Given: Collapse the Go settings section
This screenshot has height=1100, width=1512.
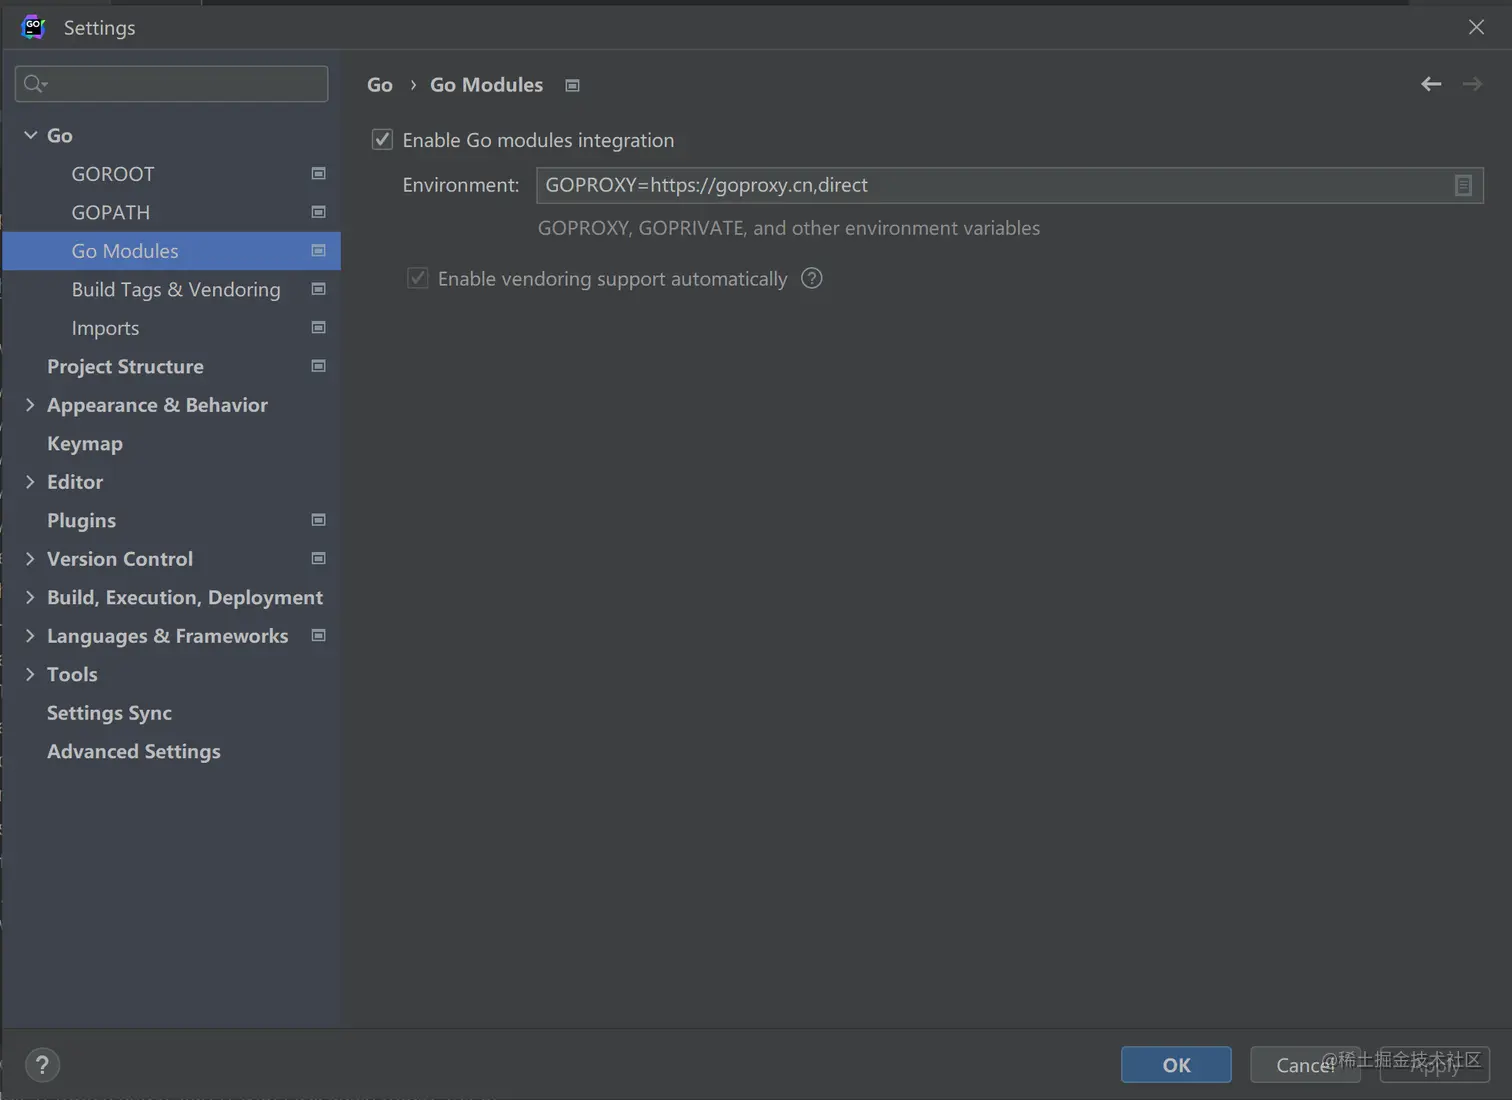Looking at the screenshot, I should pyautogui.click(x=30, y=135).
